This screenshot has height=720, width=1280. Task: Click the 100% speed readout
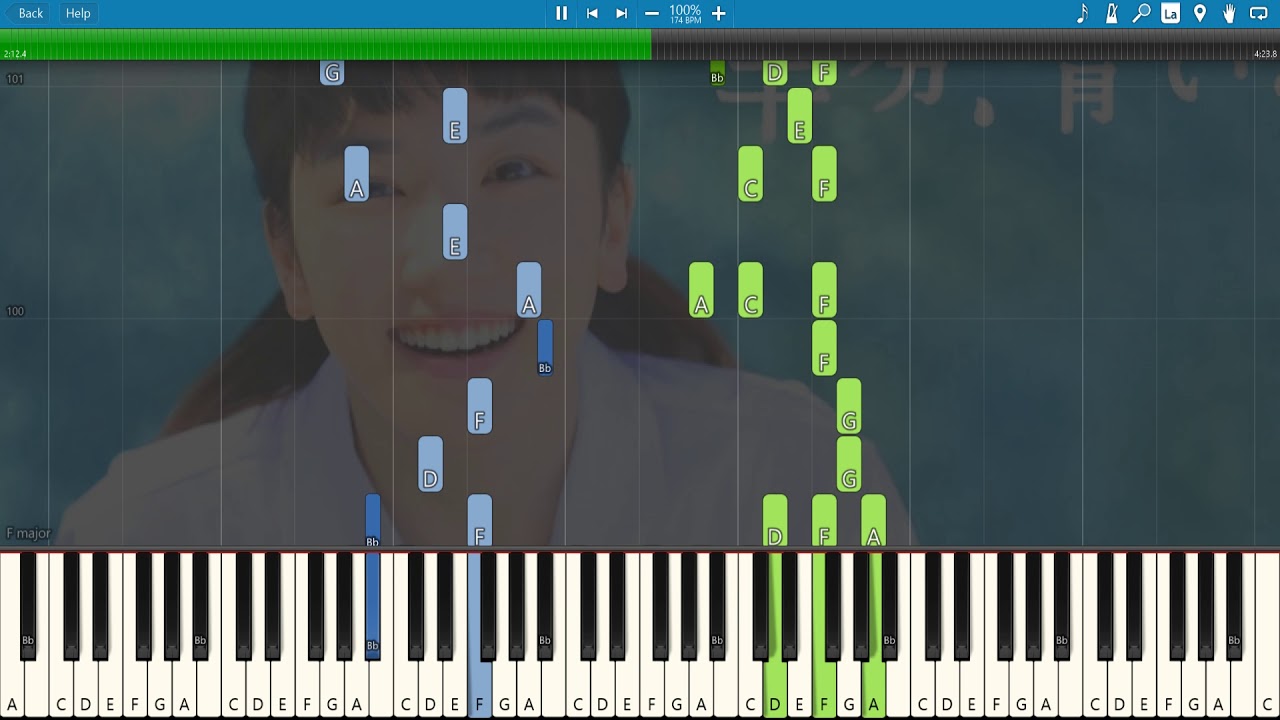pos(685,10)
